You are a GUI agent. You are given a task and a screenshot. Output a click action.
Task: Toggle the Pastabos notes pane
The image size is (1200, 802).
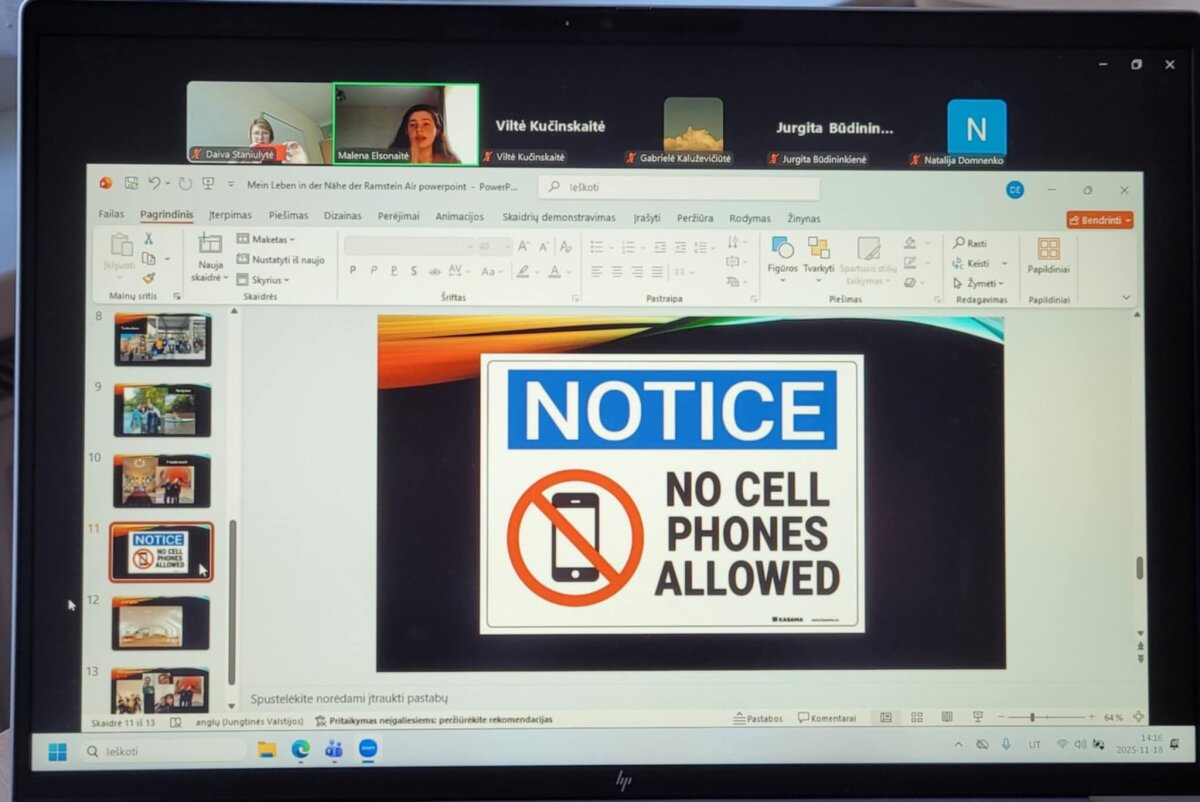tap(758, 718)
